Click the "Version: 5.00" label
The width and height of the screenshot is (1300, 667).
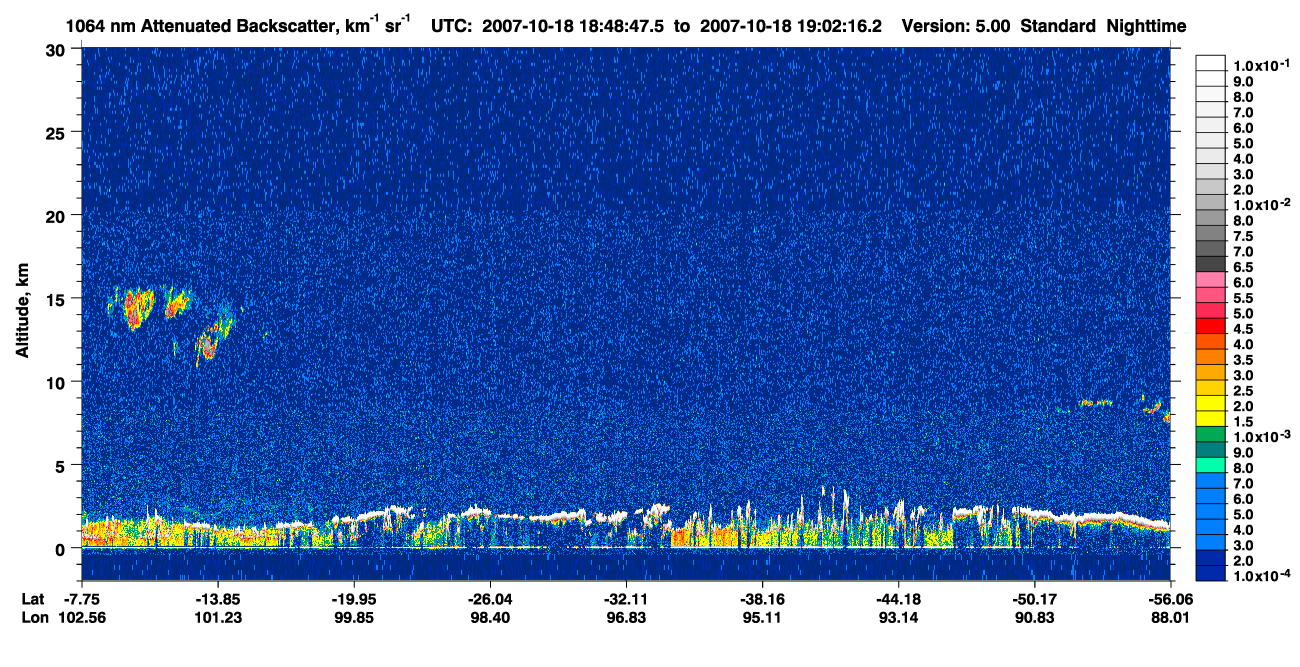956,26
